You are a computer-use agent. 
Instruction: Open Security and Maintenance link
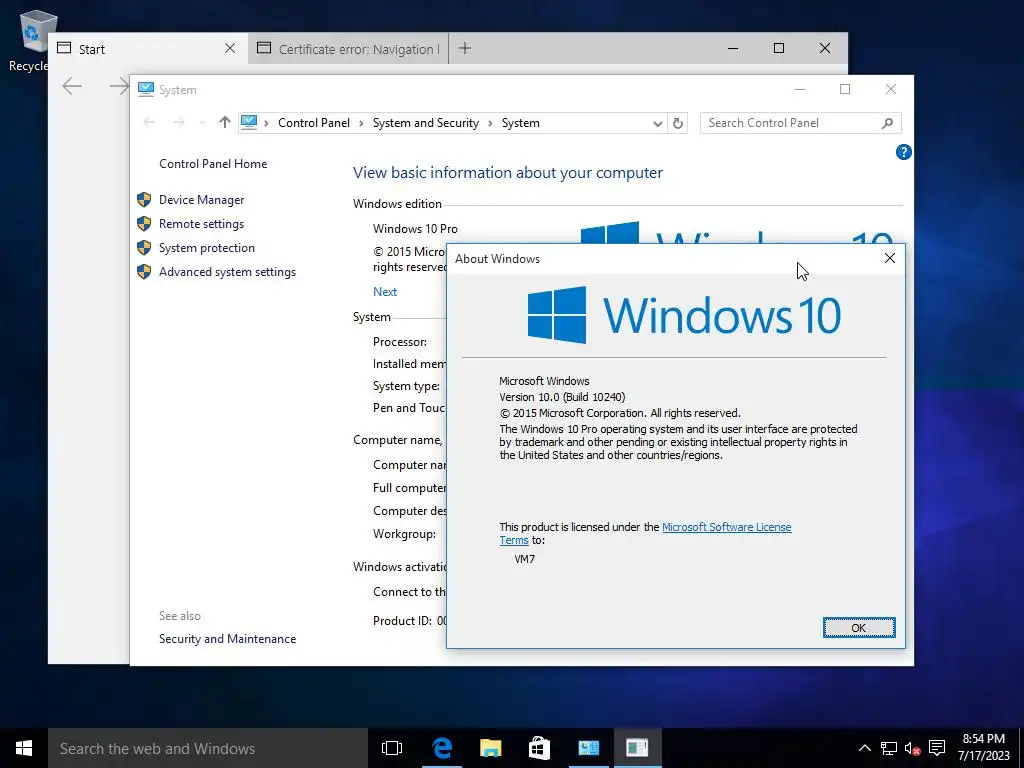click(x=227, y=639)
